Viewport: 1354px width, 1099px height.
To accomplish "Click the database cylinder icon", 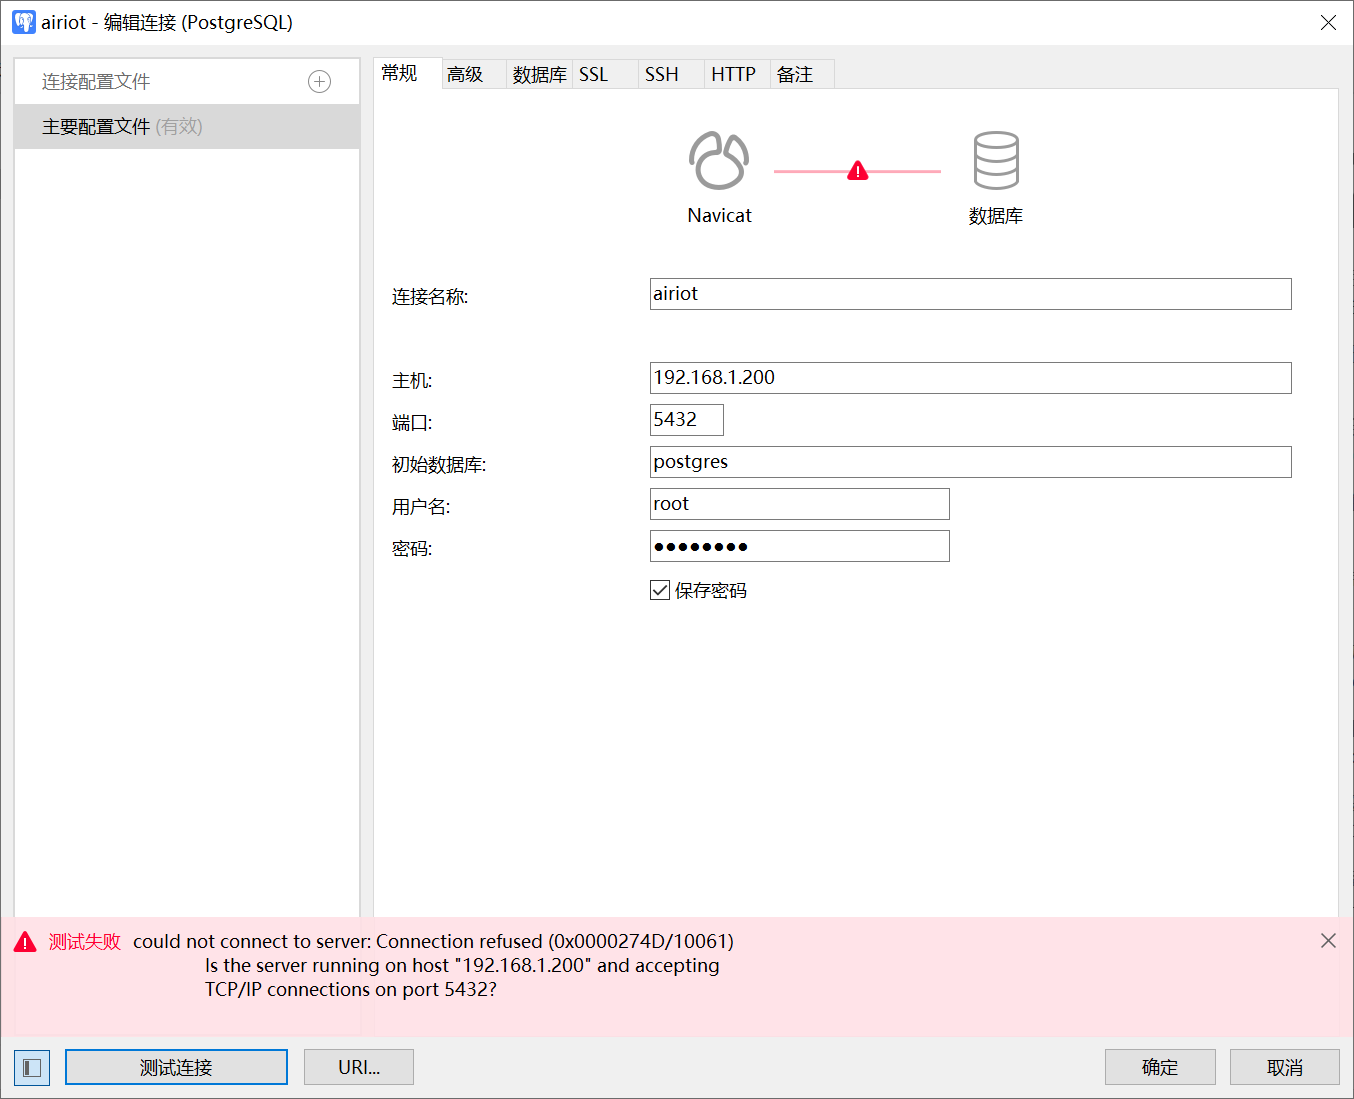I will tap(995, 161).
